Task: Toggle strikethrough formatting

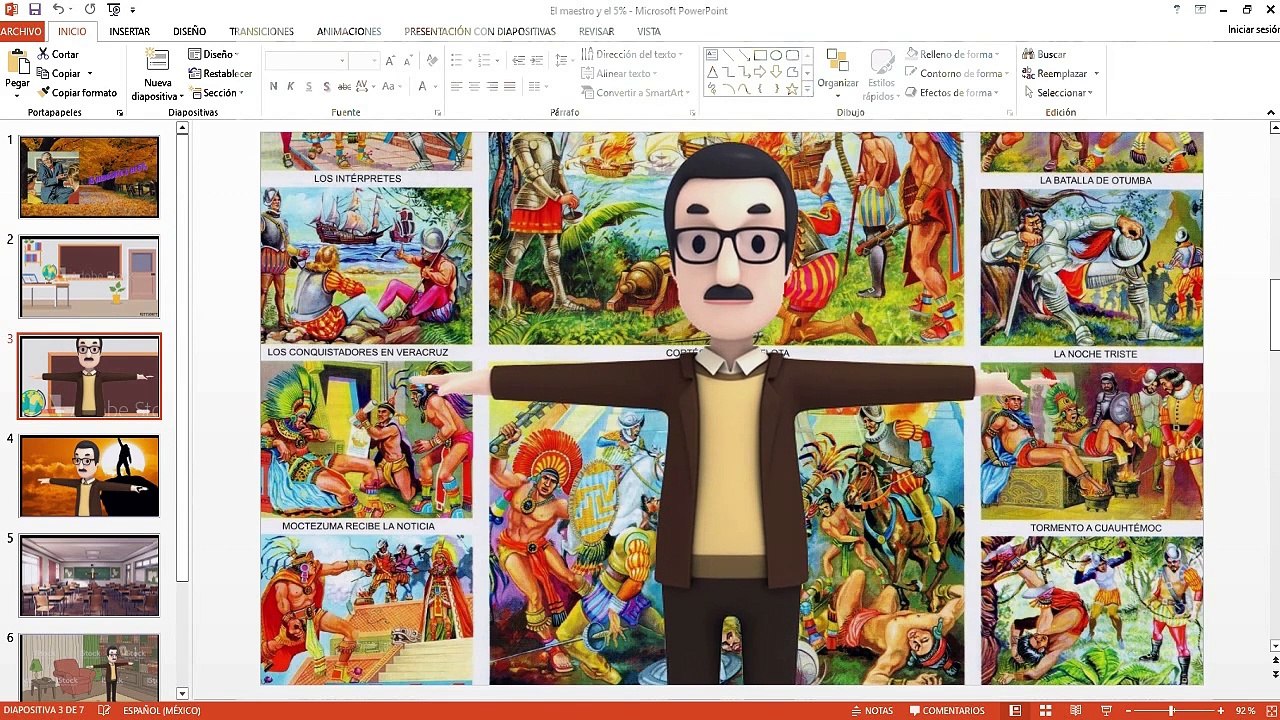Action: 343,86
